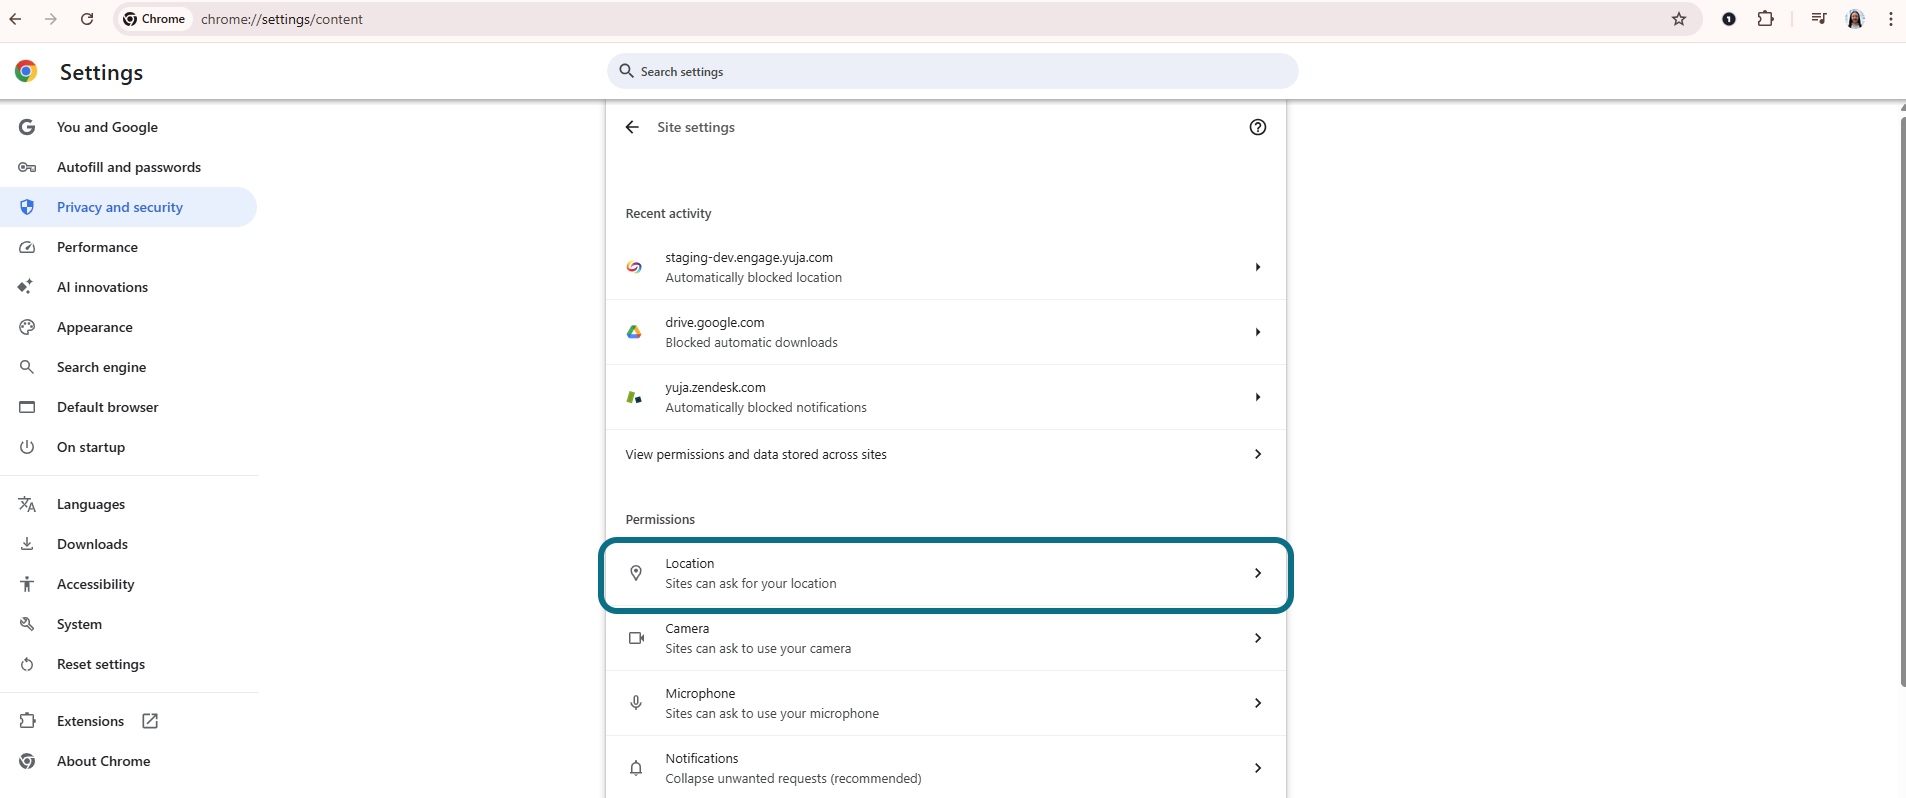Click the Google G icon for You and Google

[27, 127]
